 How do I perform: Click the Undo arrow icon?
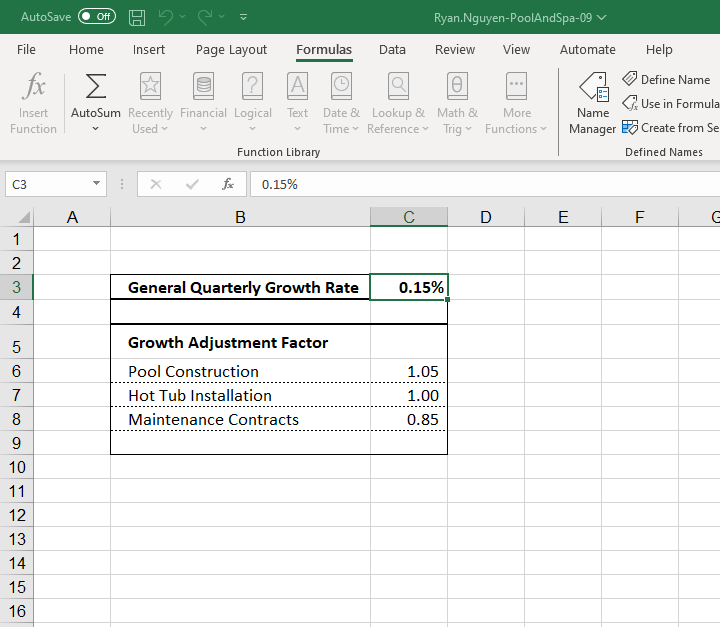[x=165, y=17]
